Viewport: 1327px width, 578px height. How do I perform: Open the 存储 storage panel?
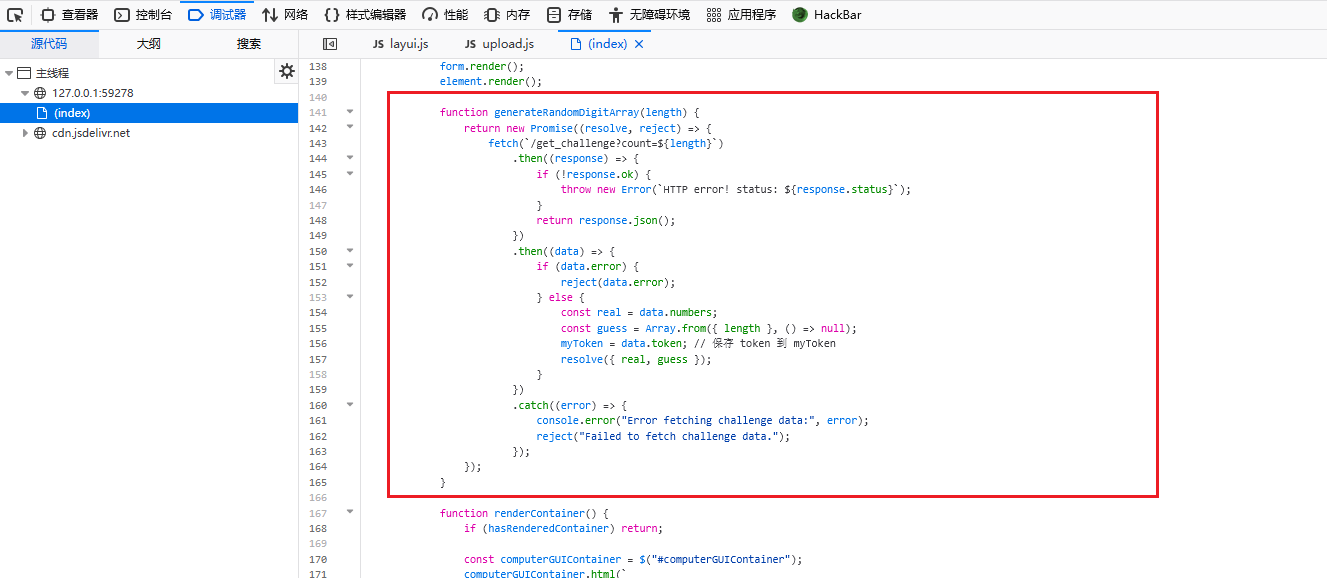coord(569,15)
